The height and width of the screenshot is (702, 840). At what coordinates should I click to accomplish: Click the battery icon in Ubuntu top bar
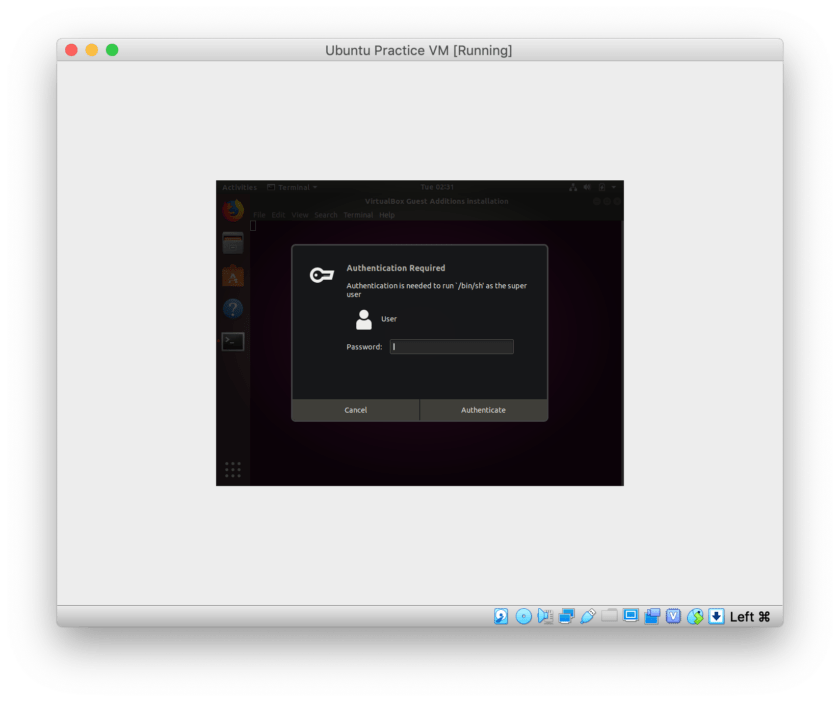click(x=602, y=187)
